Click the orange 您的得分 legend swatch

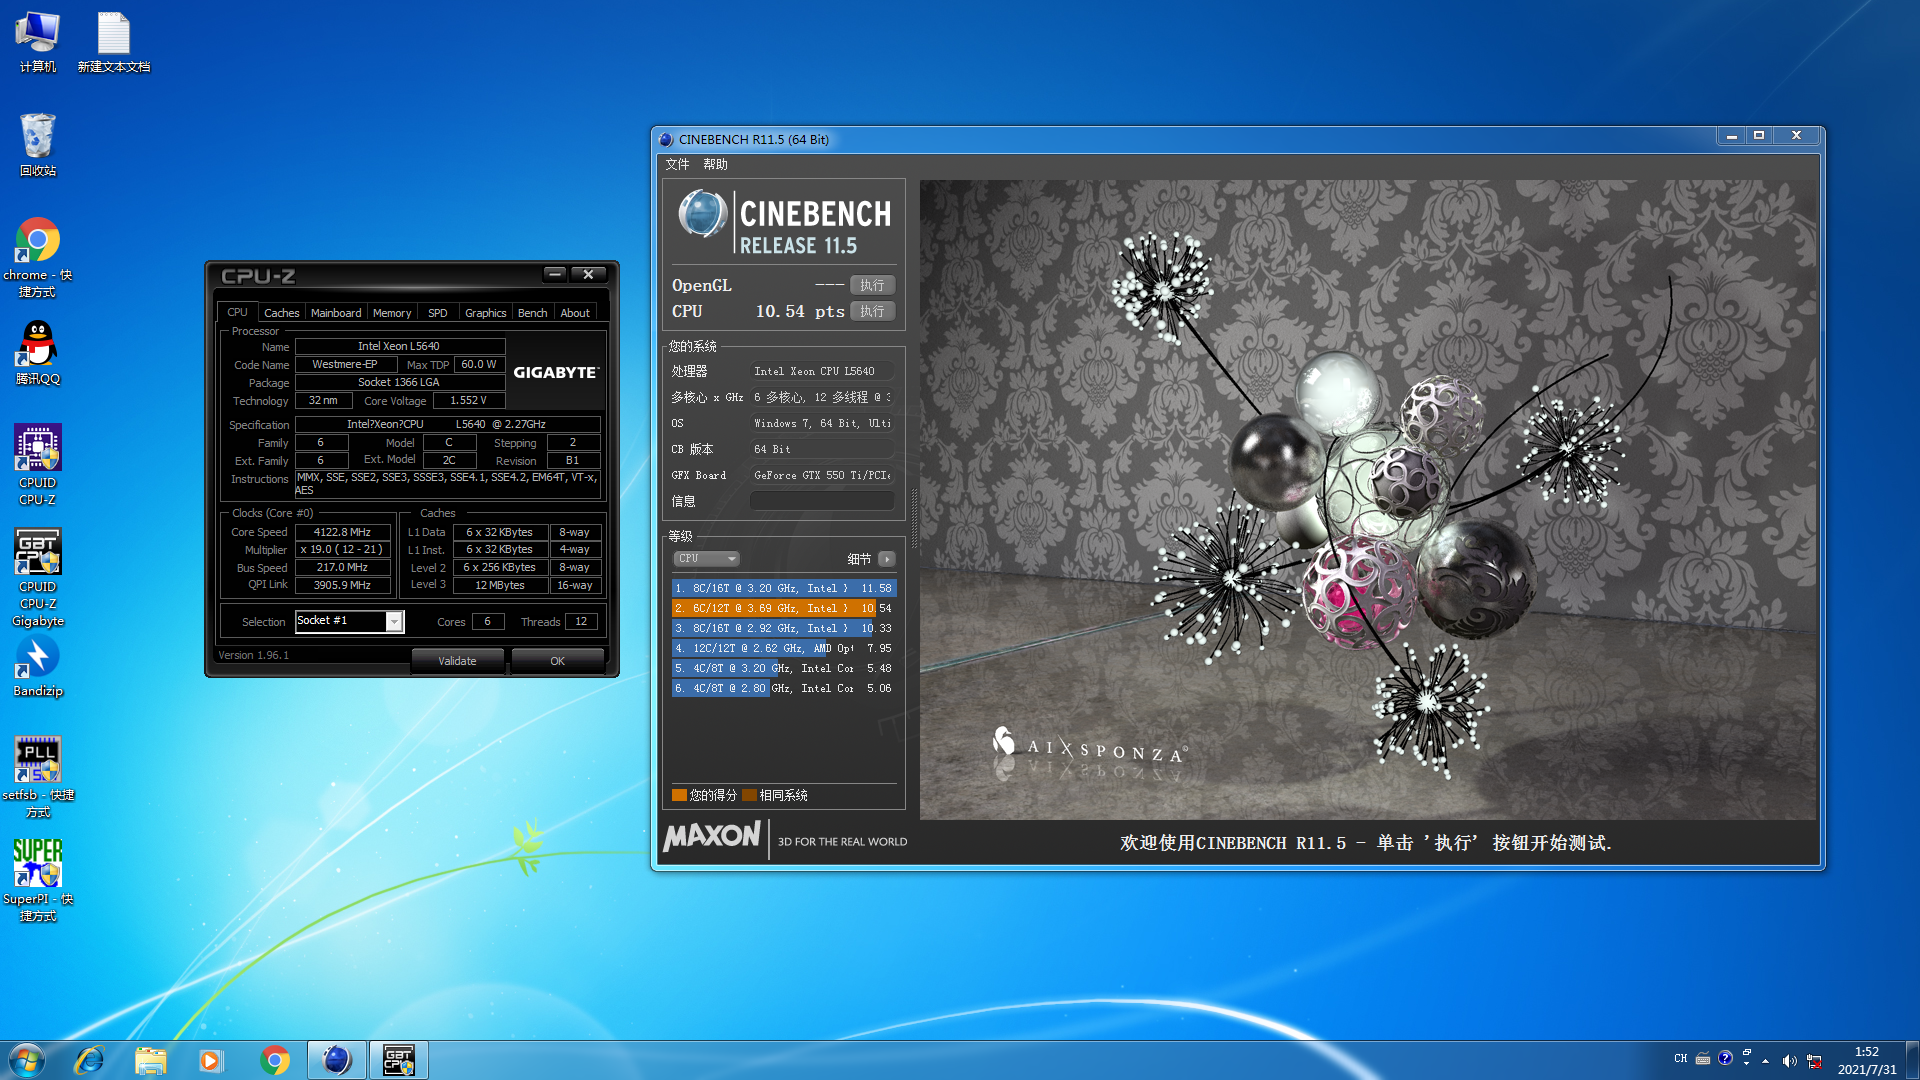[679, 795]
